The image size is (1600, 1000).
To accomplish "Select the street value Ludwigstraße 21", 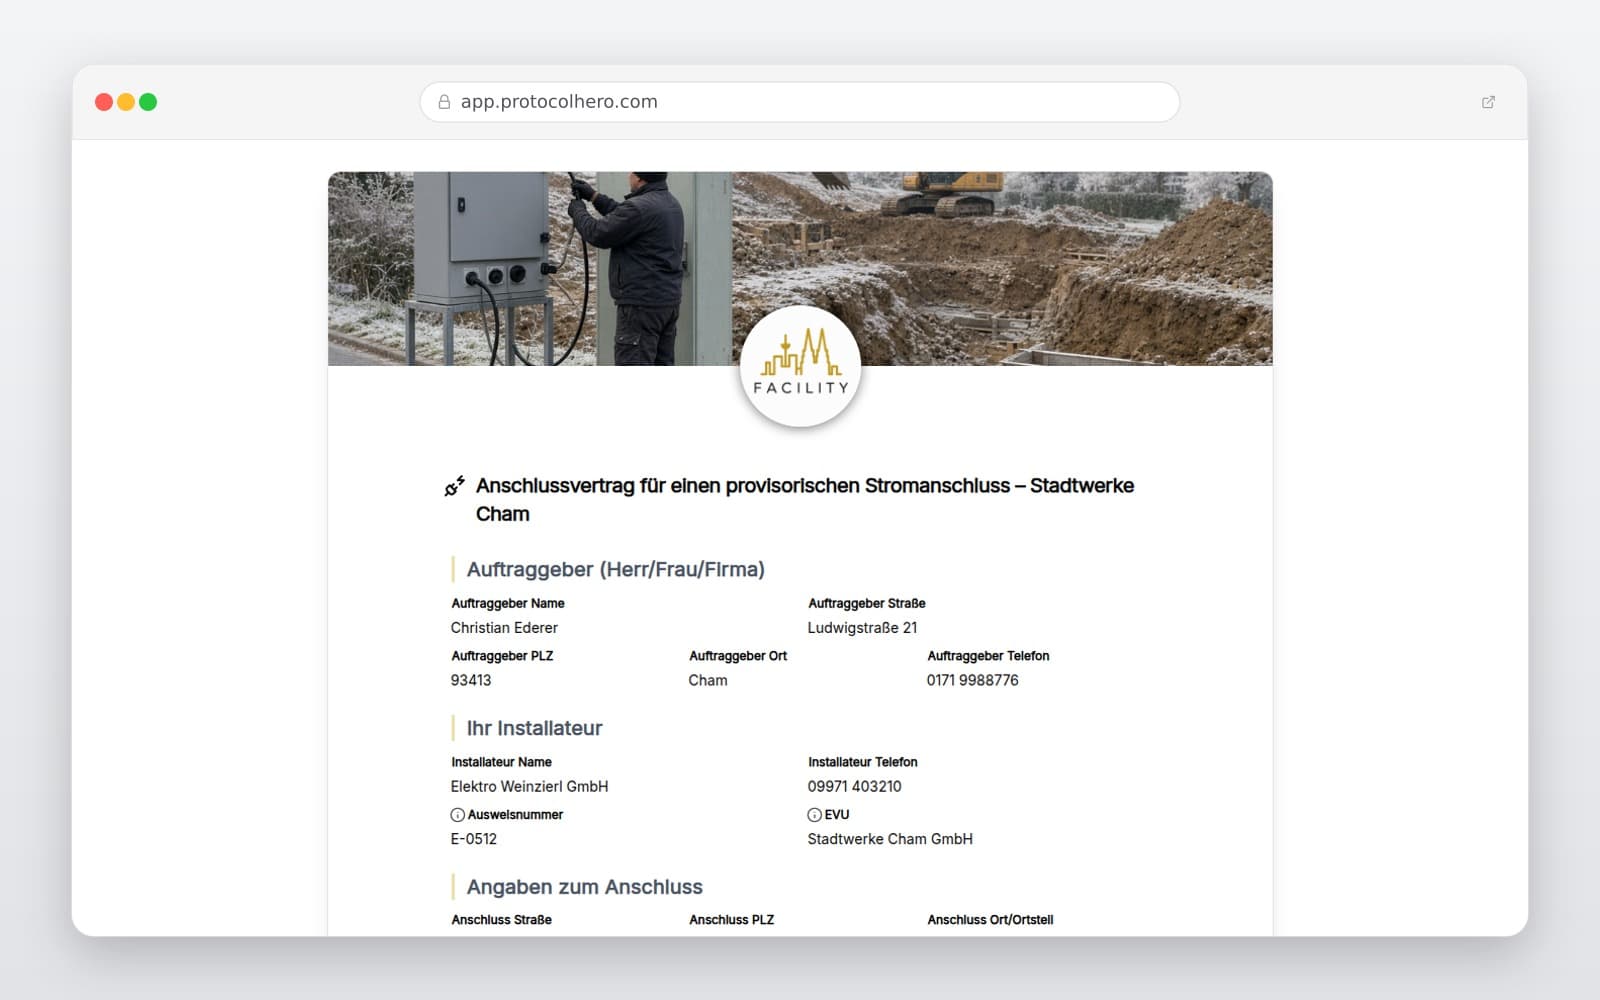I will point(862,628).
